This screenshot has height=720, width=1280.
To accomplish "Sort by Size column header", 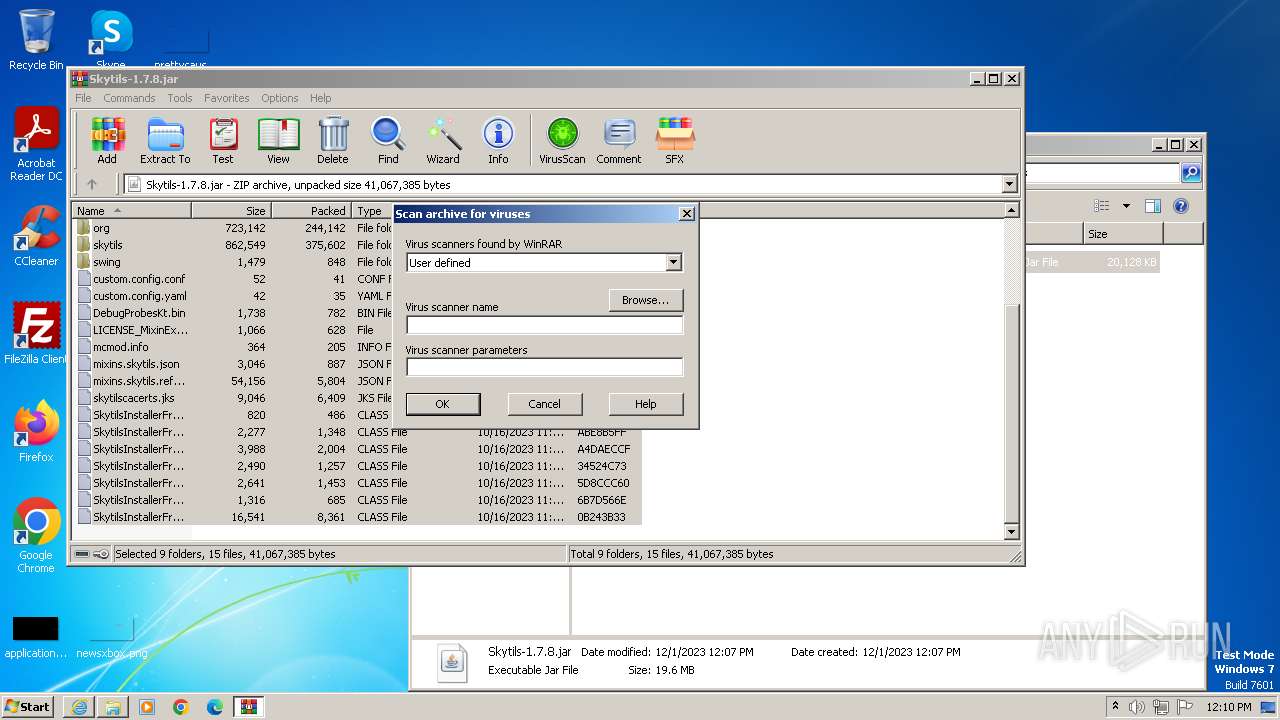I will pyautogui.click(x=231, y=211).
